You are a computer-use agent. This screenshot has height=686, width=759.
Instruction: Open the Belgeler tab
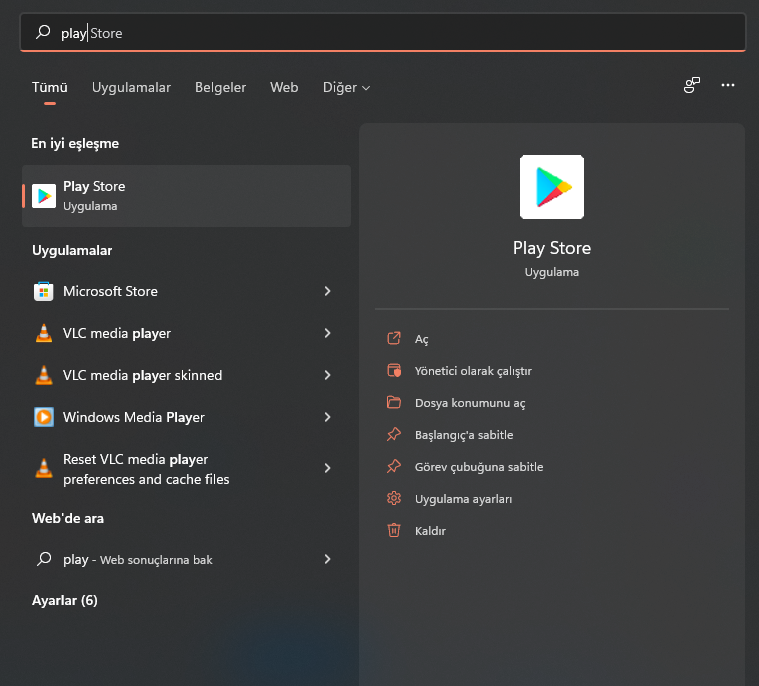[x=220, y=88]
